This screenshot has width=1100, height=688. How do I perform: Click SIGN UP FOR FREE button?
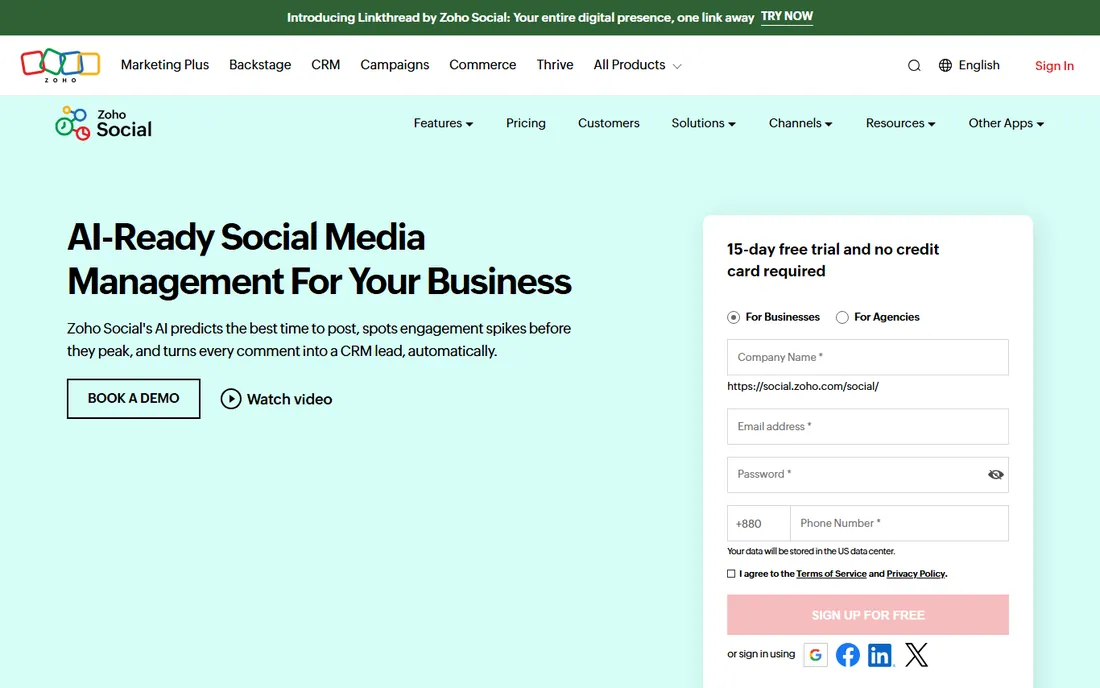coord(868,615)
